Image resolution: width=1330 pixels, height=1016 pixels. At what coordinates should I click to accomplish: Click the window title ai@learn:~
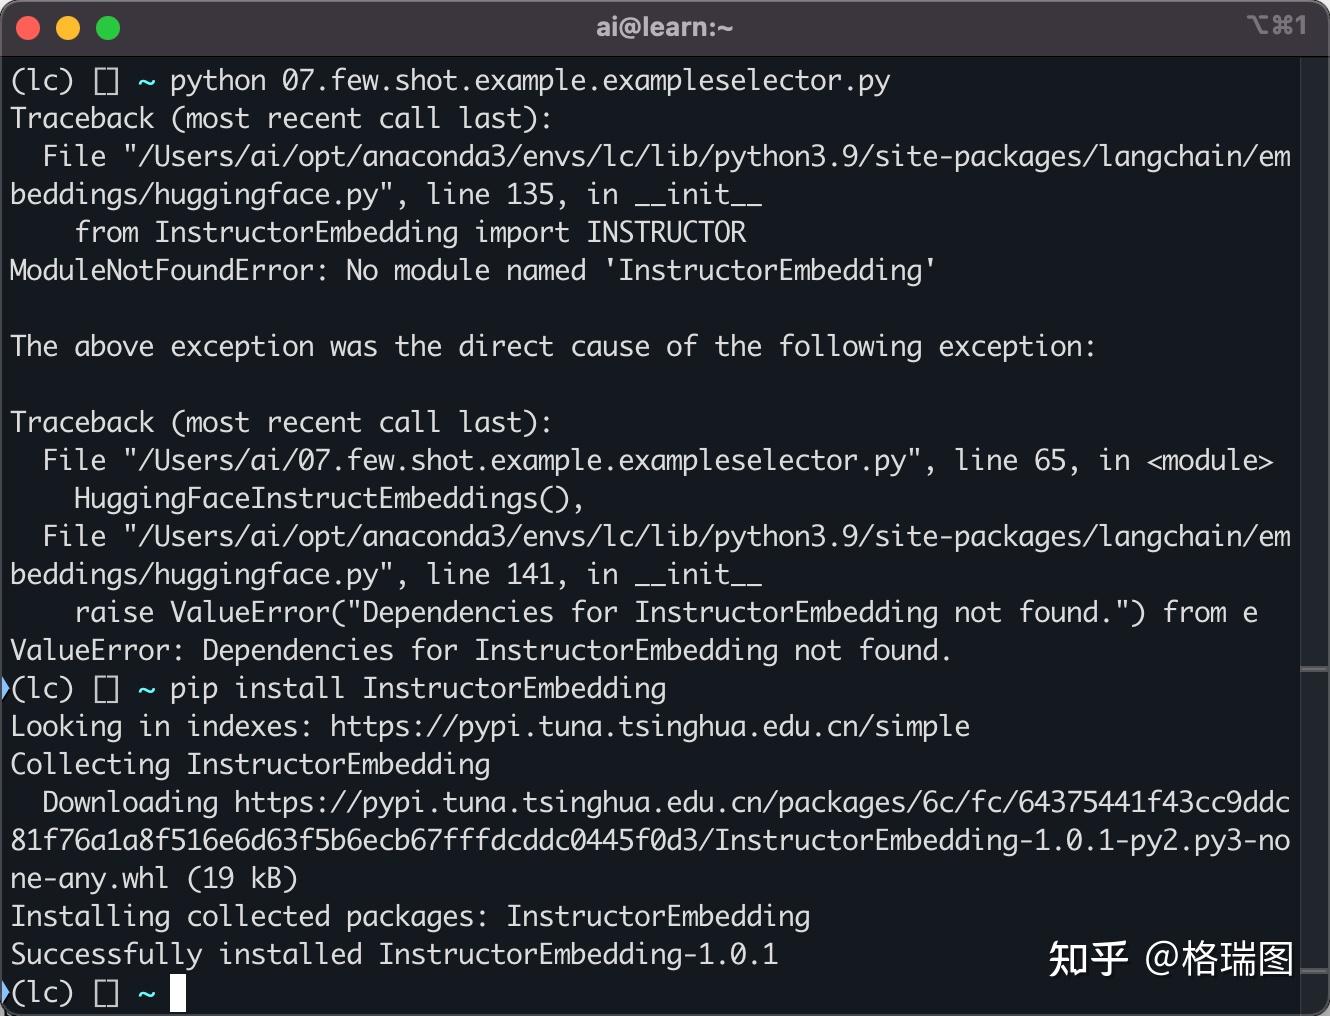pos(664,27)
